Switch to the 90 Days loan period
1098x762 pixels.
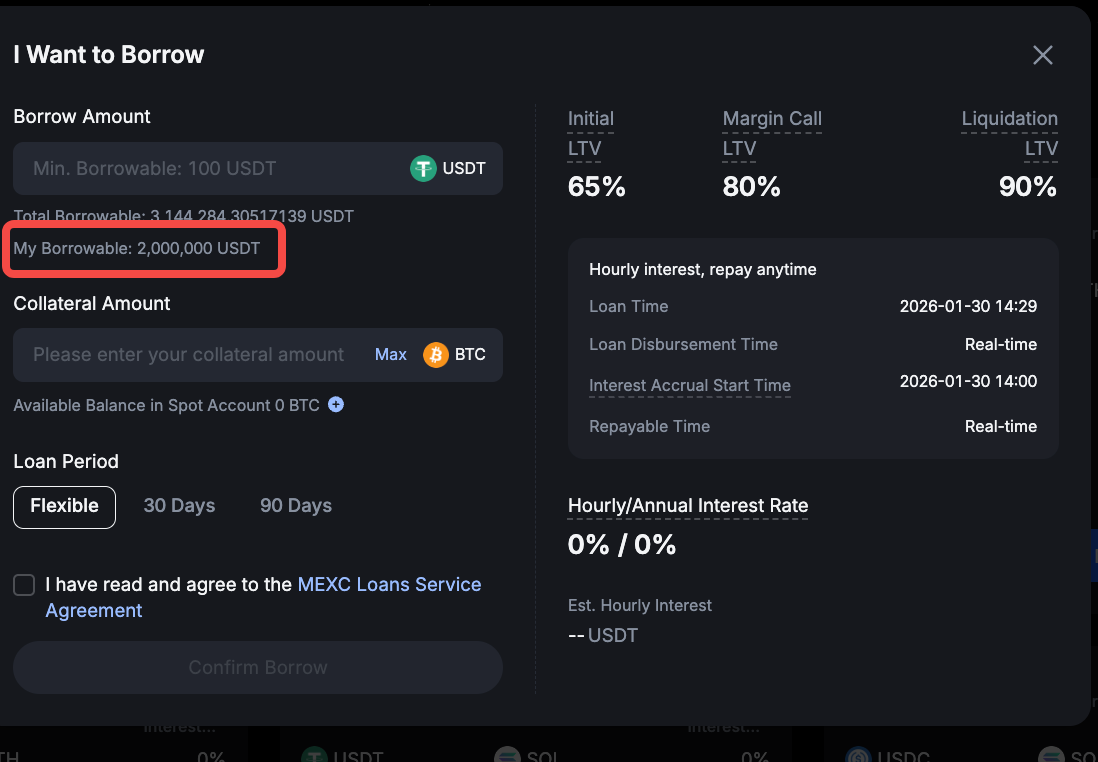(x=295, y=506)
